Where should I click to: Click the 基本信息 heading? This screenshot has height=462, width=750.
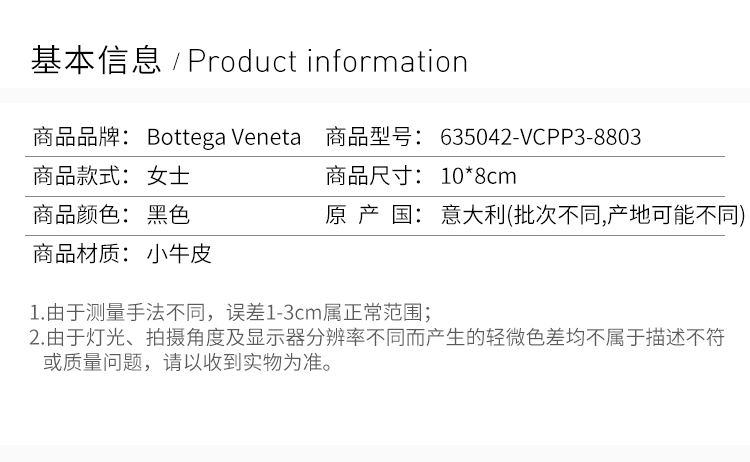pos(96,60)
